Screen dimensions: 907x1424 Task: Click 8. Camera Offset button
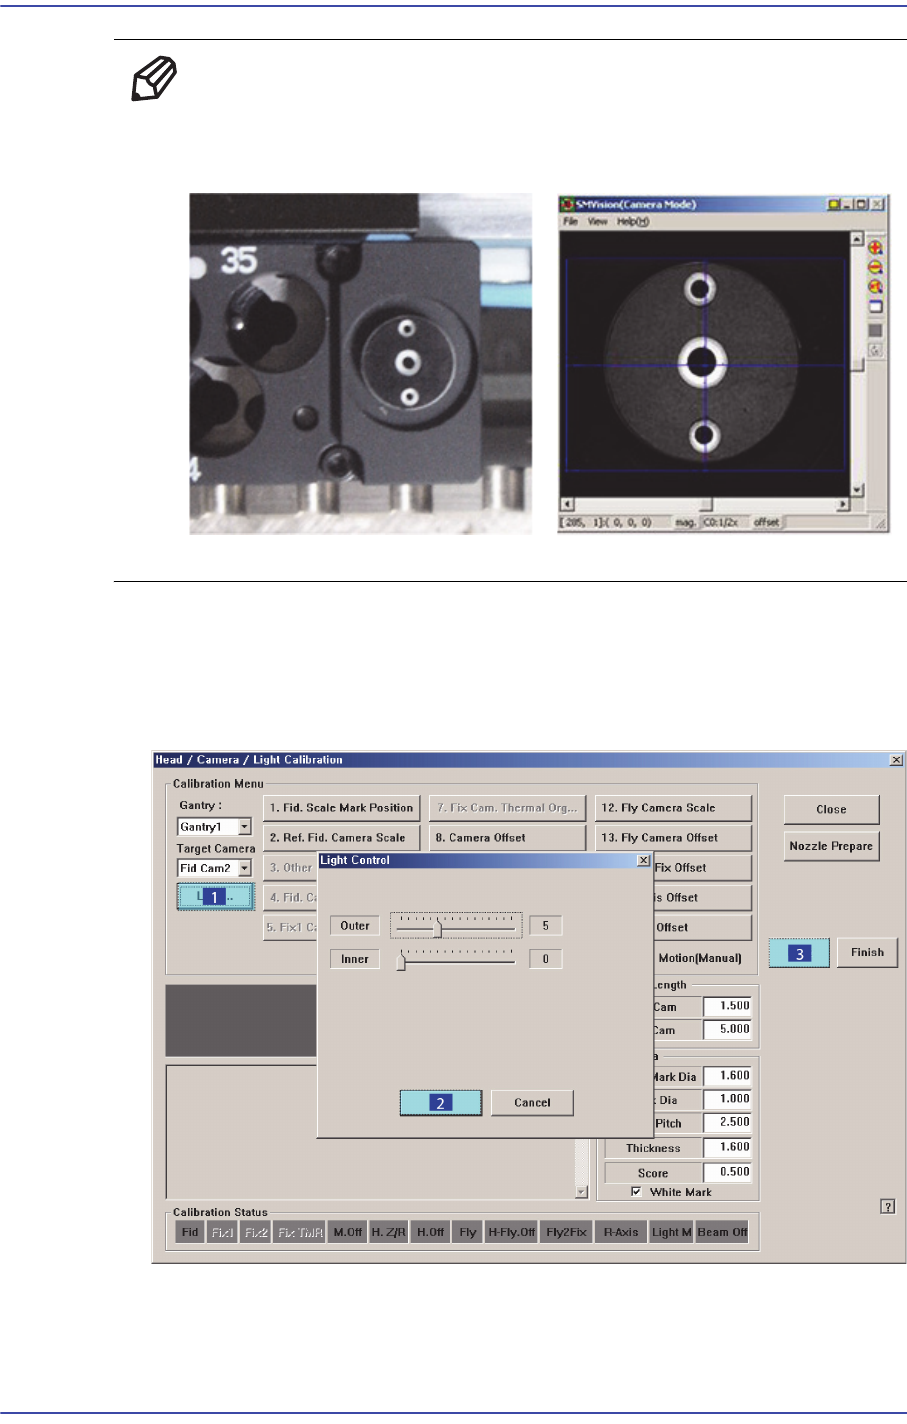(x=507, y=838)
